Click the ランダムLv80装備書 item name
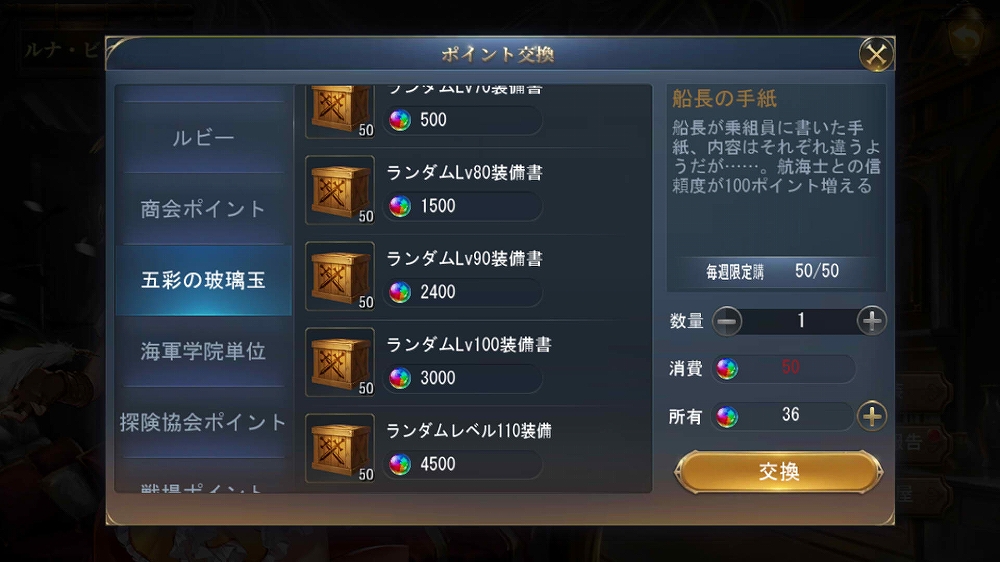Viewport: 1000px width, 562px height. (x=464, y=173)
